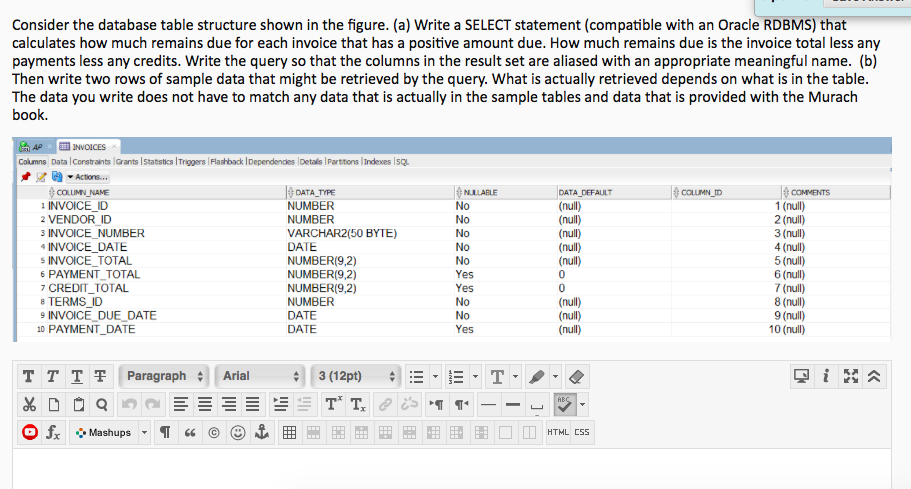The image size is (911, 489).
Task: Click inside the answer text area
Action: click(x=452, y=469)
